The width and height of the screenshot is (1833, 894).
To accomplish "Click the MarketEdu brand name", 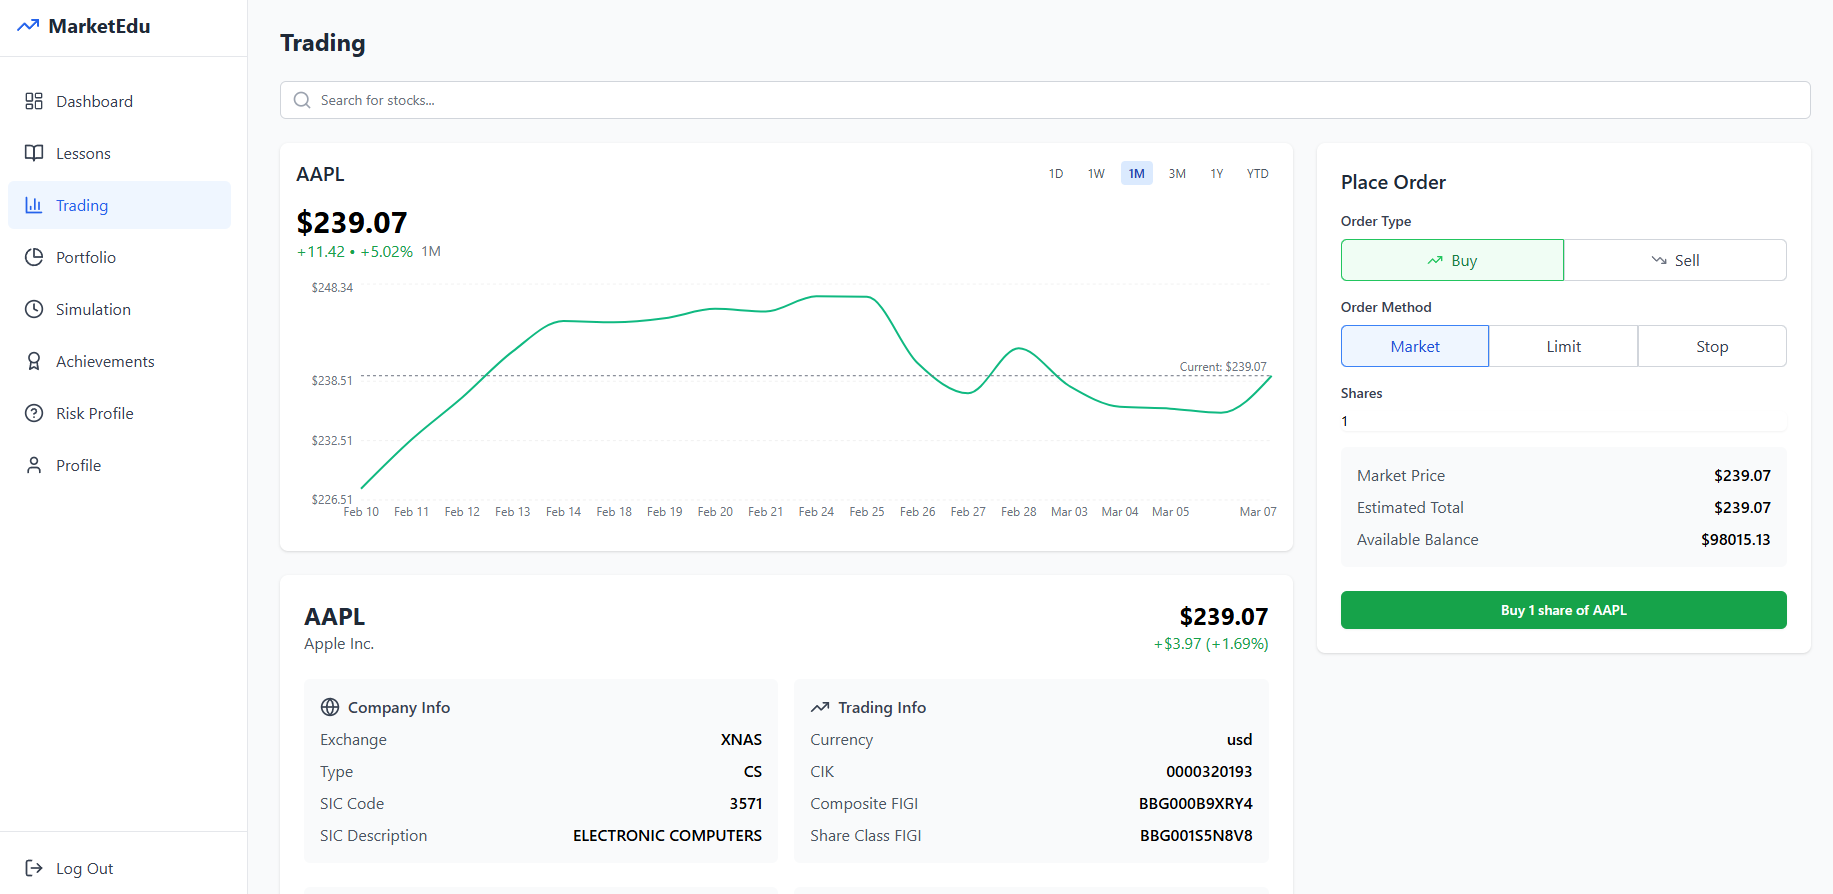I will (99, 26).
